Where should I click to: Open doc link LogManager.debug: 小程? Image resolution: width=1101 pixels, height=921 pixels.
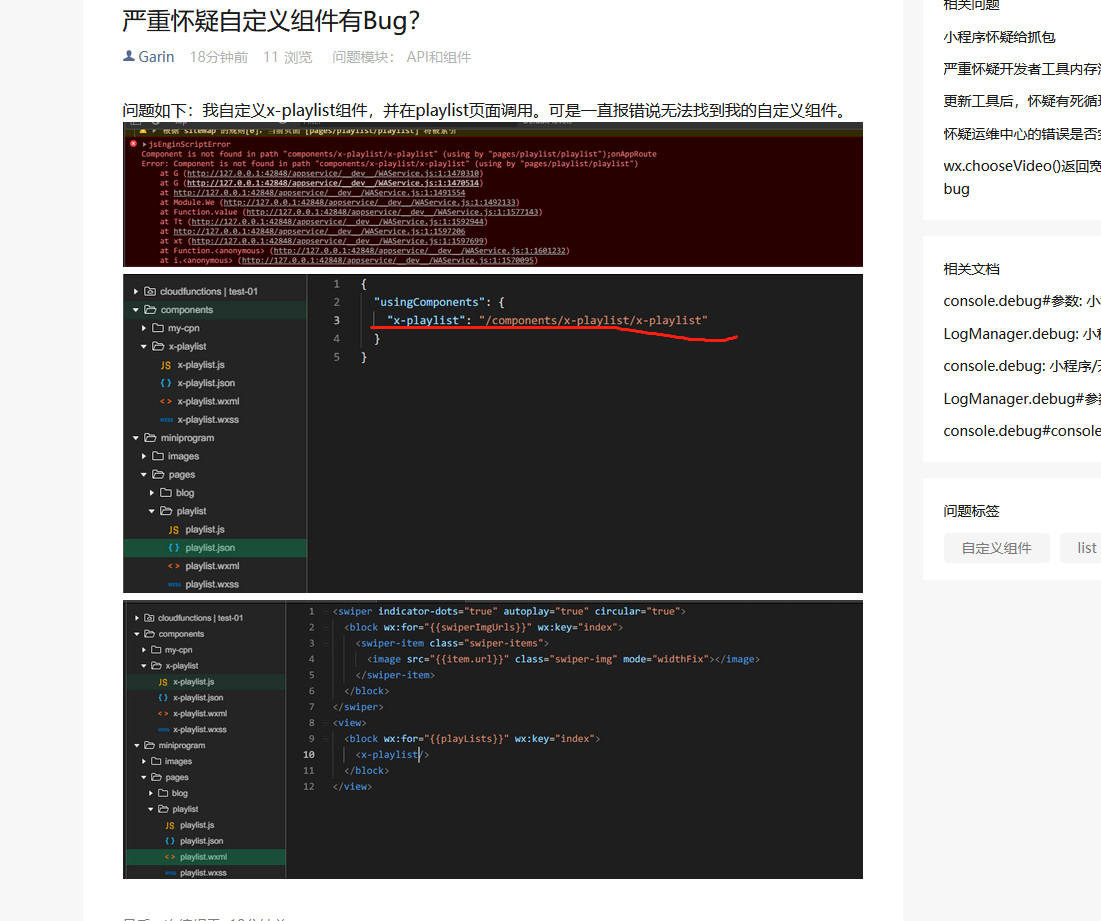point(1022,334)
